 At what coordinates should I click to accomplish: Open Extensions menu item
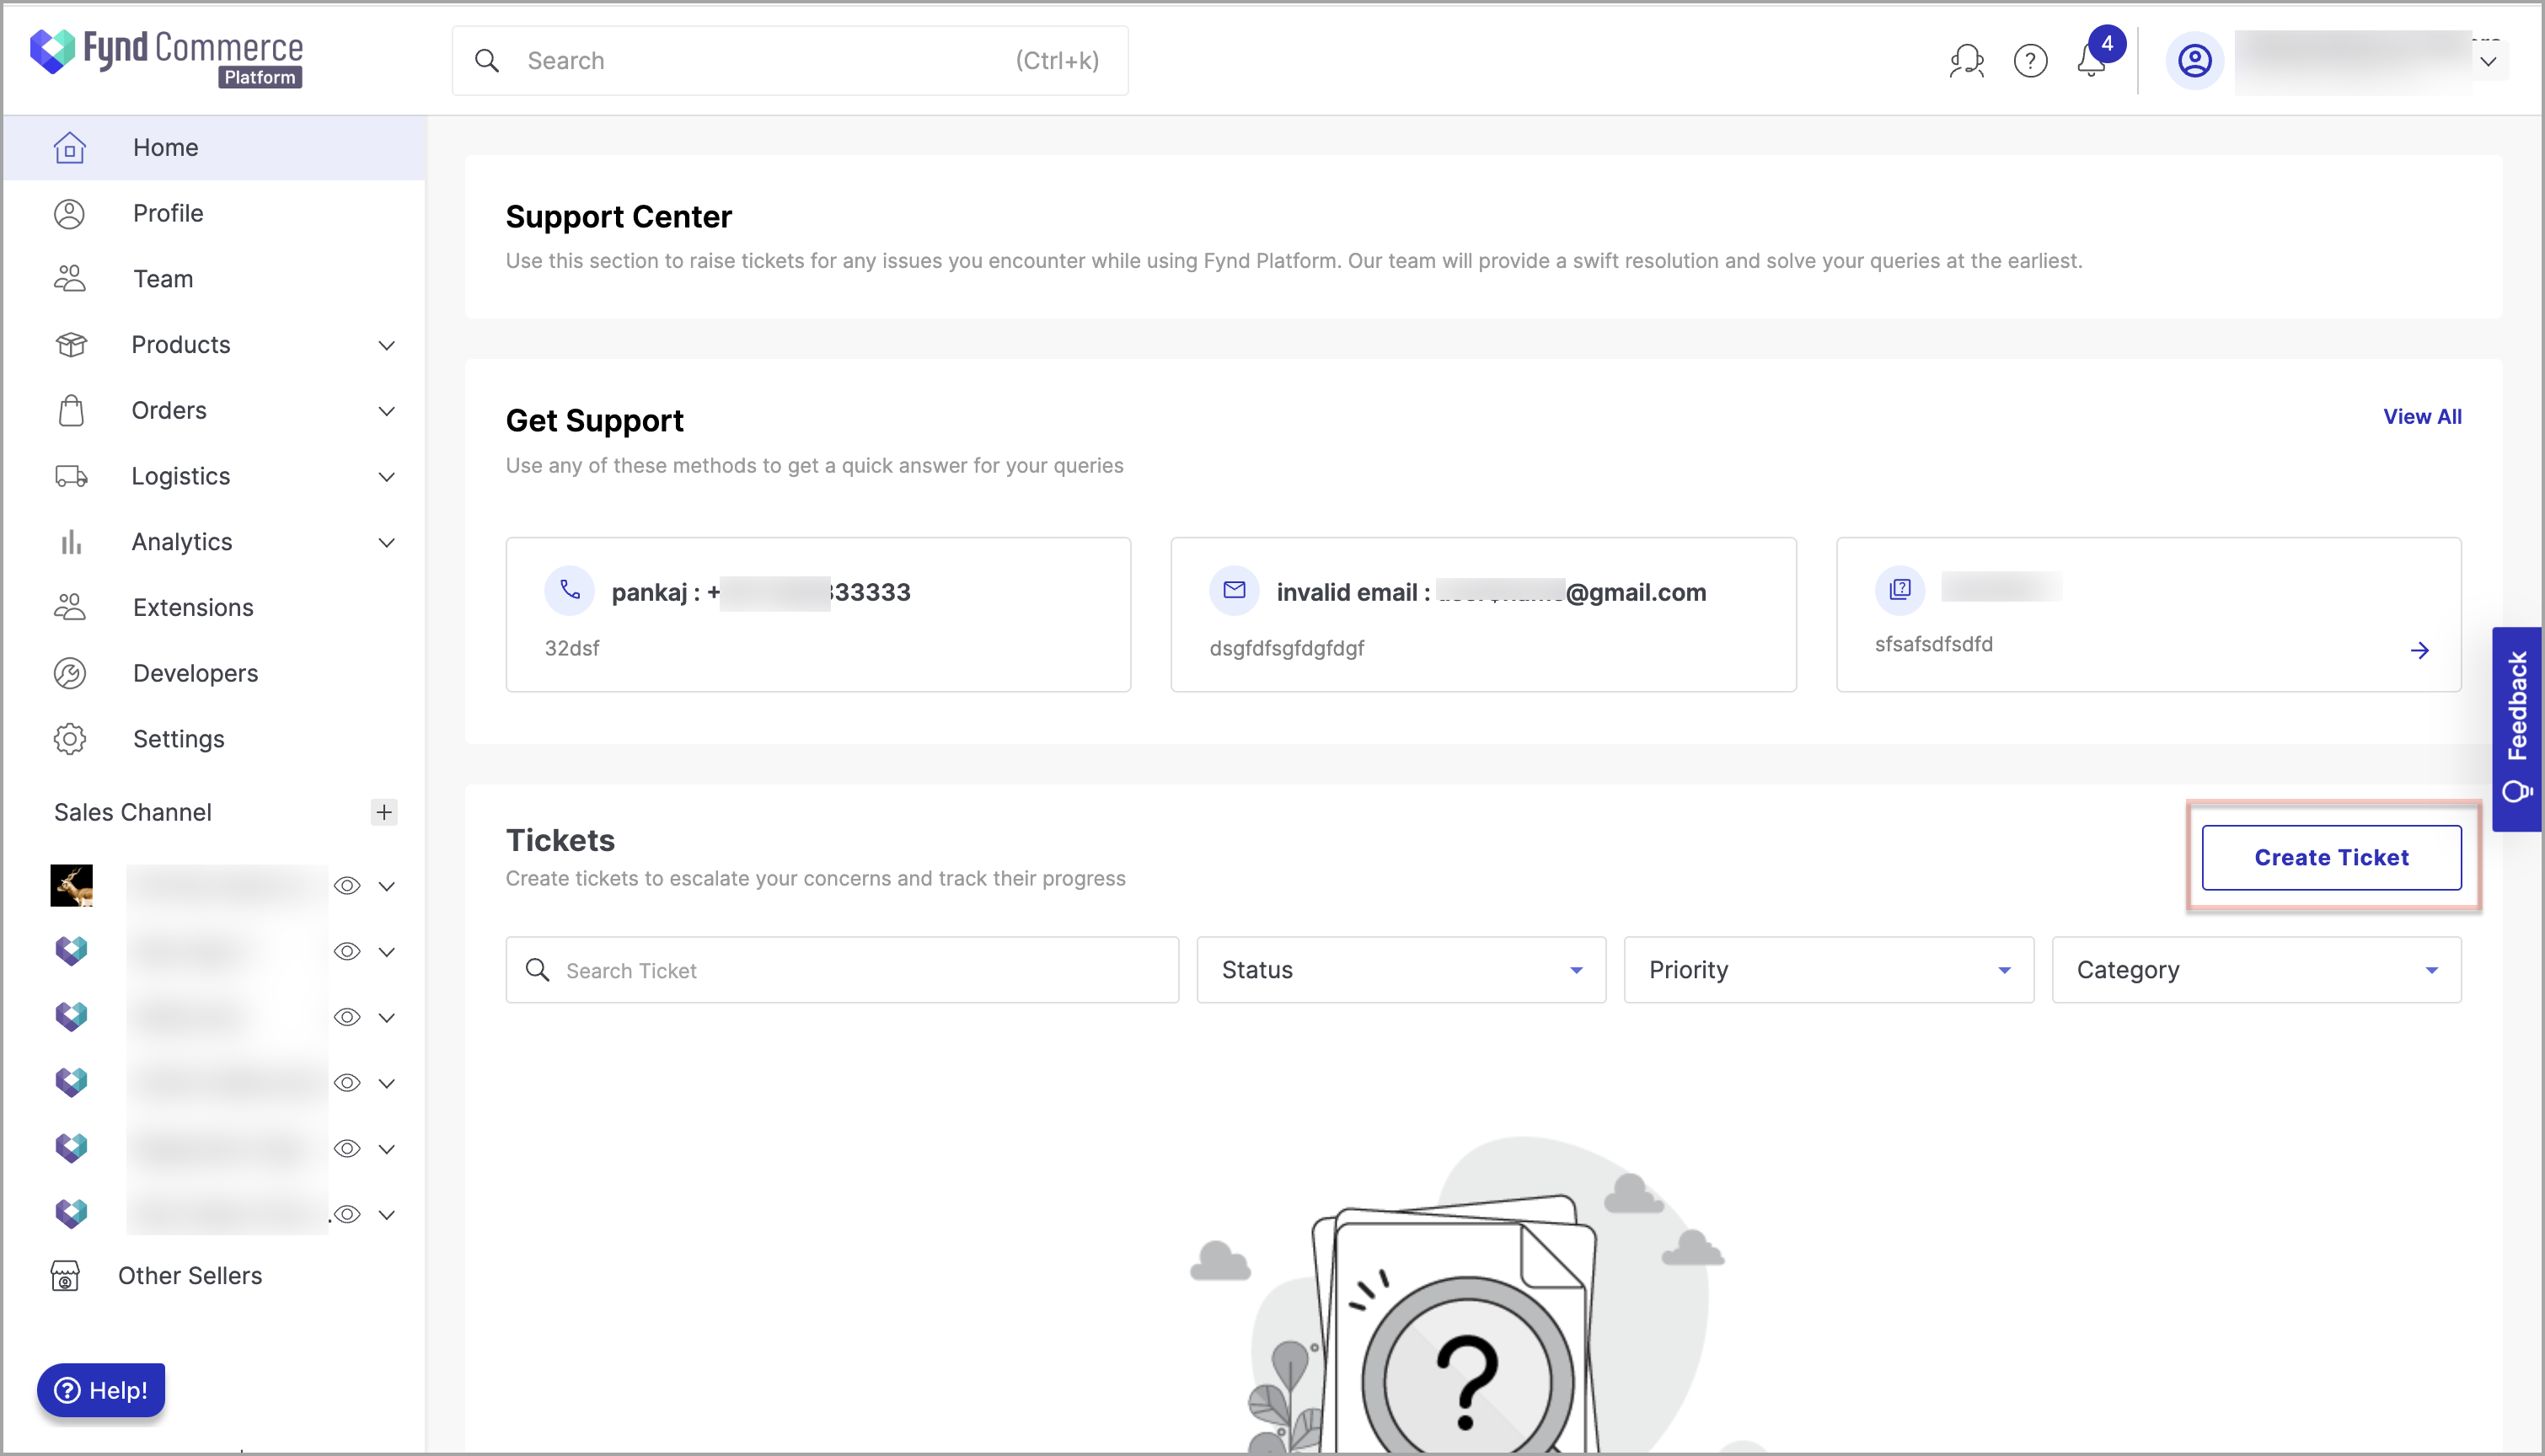tap(214, 607)
